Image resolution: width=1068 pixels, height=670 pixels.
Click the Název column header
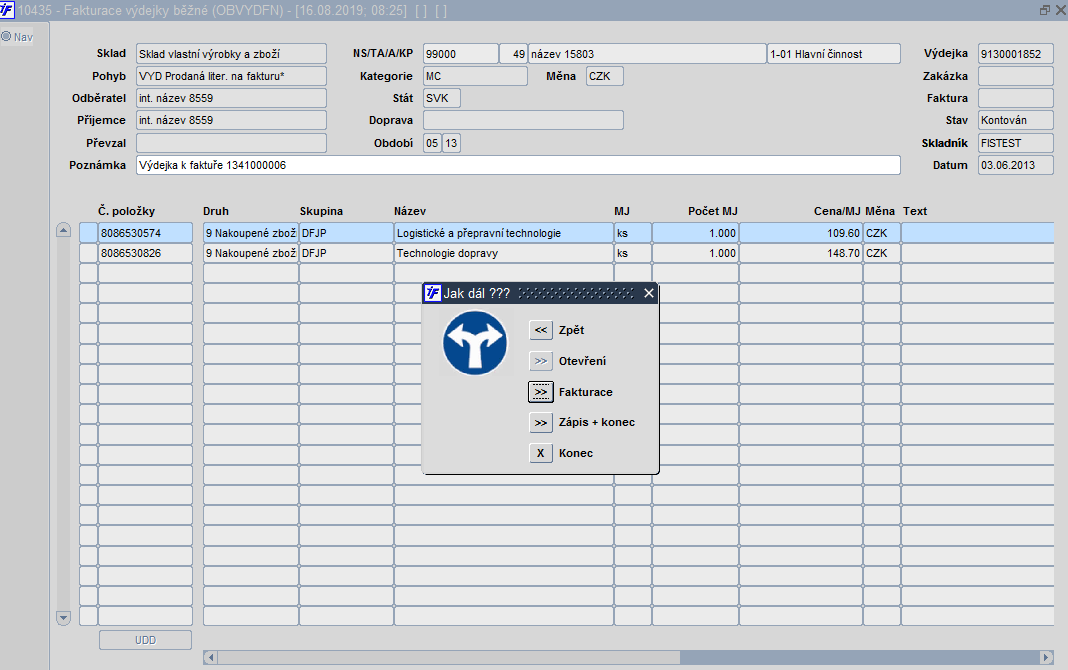[410, 211]
